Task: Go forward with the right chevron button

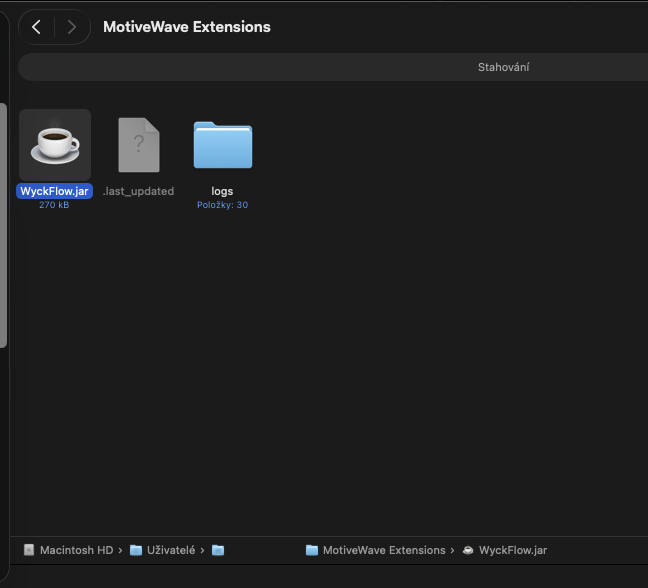Action: [72, 27]
